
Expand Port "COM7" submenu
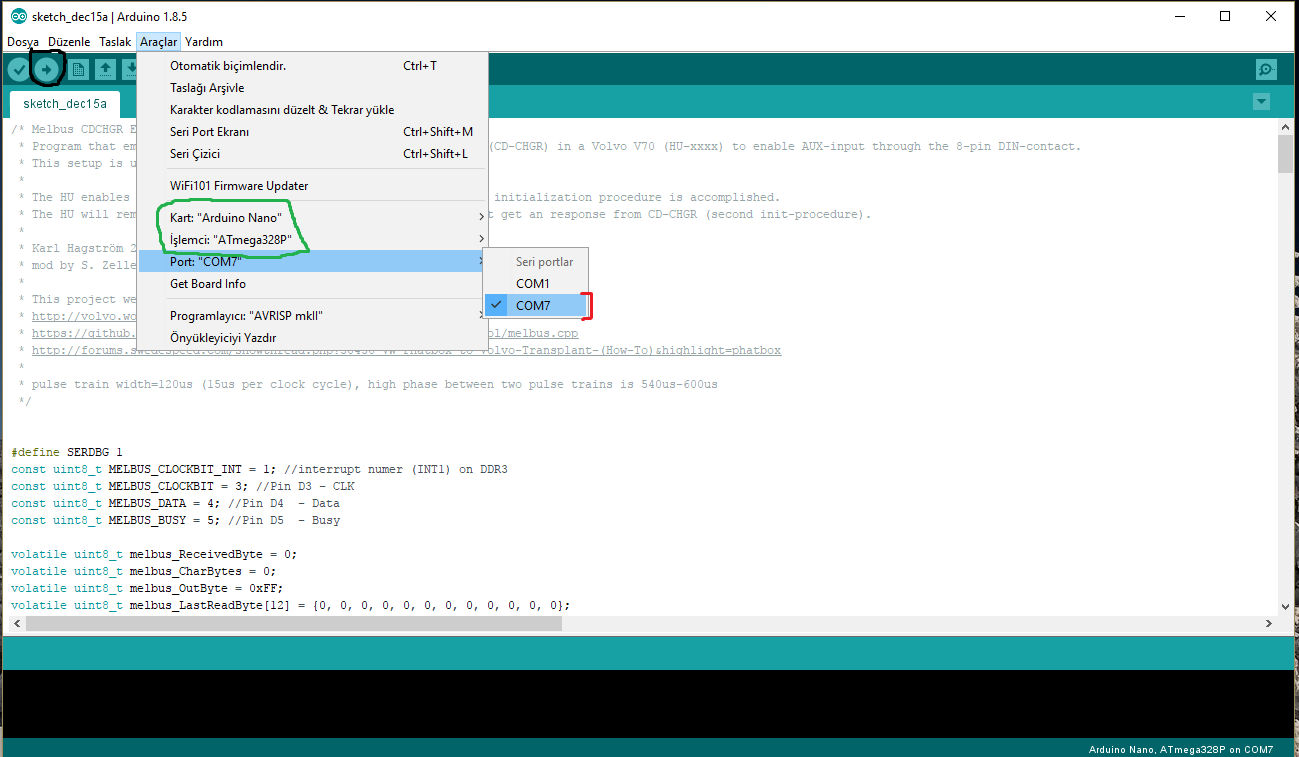pos(312,262)
